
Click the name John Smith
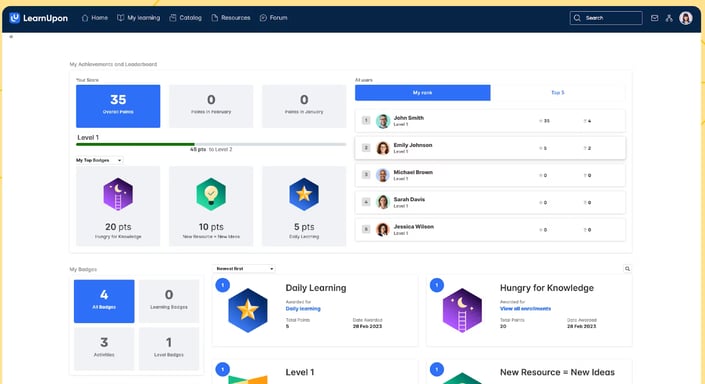(409, 118)
